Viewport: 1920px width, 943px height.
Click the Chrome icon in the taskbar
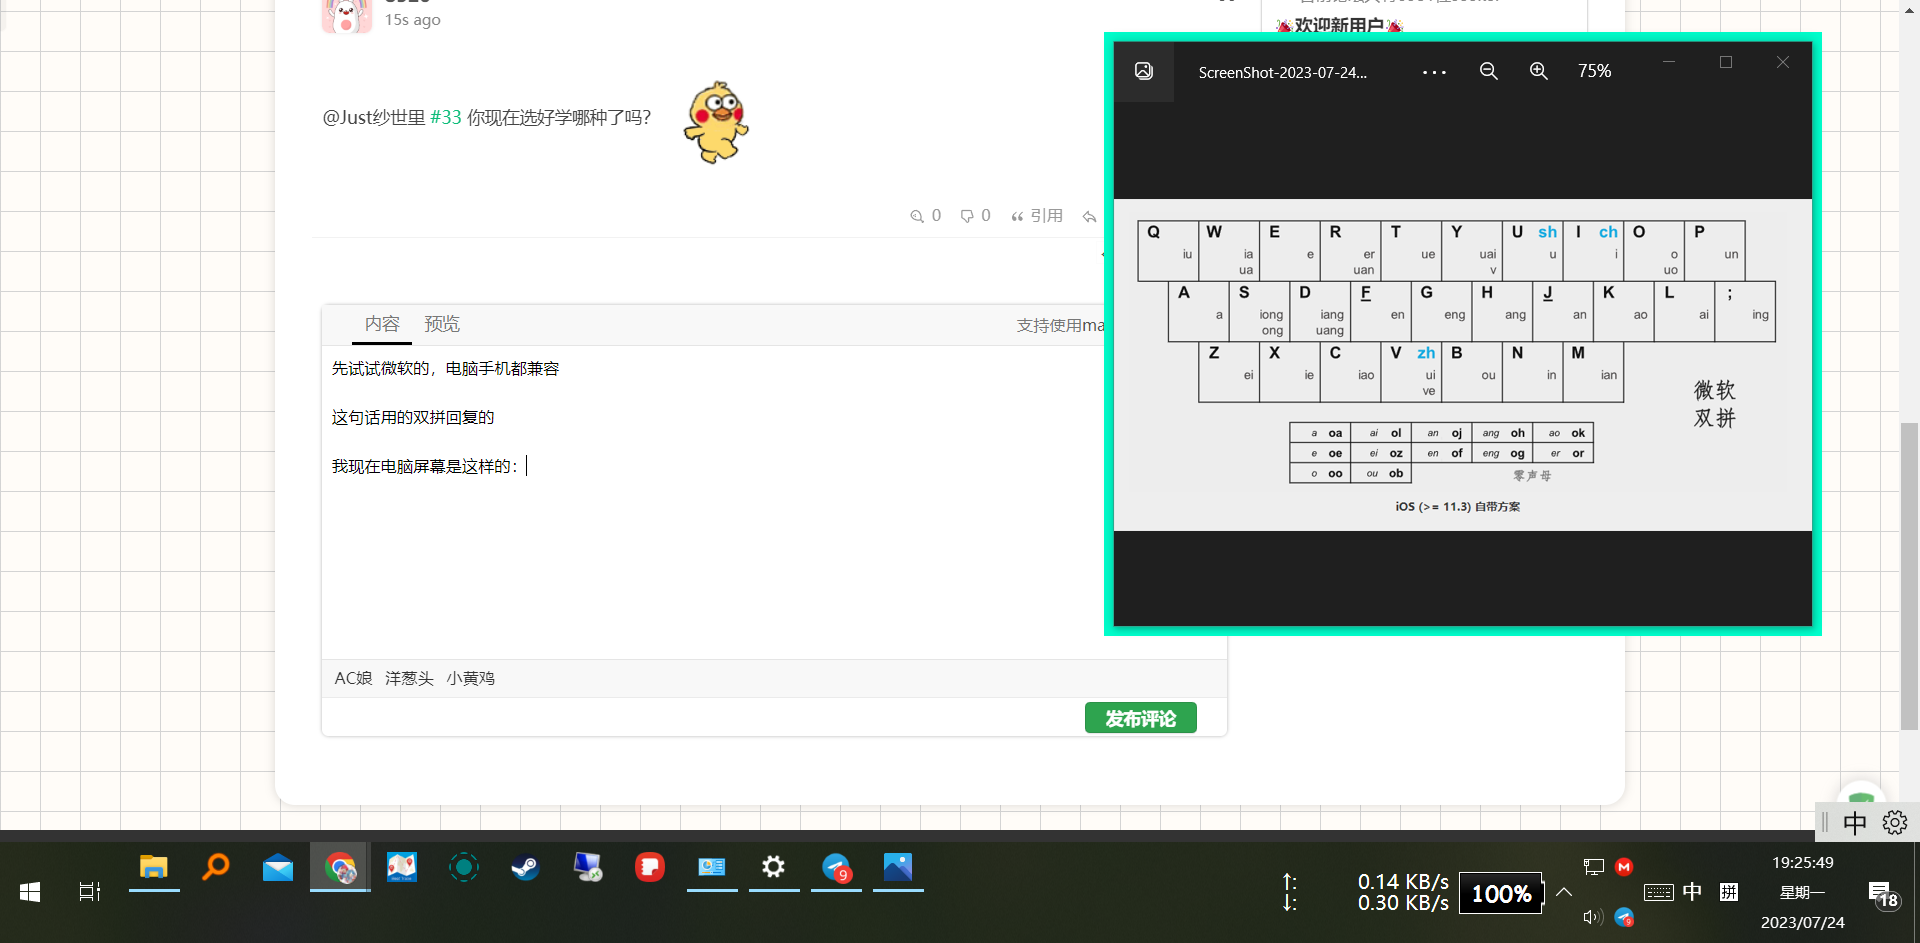(340, 867)
